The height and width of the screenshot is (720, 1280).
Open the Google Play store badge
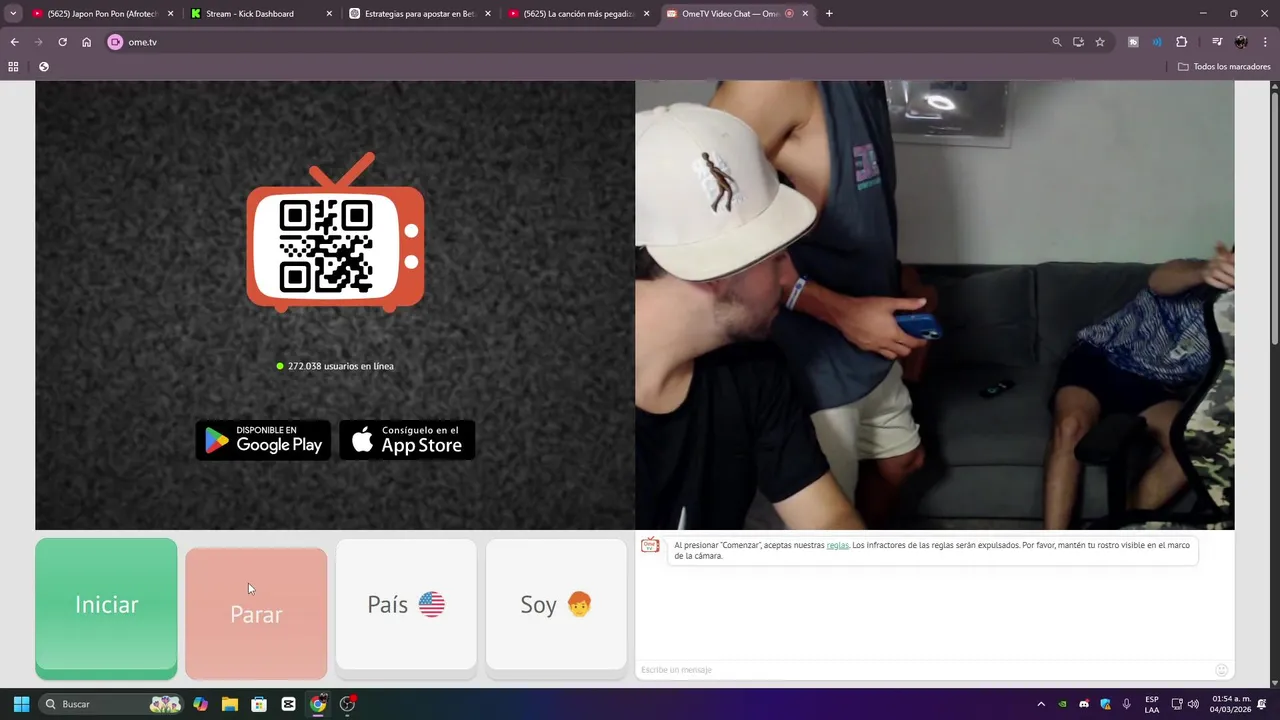pyautogui.click(x=263, y=440)
